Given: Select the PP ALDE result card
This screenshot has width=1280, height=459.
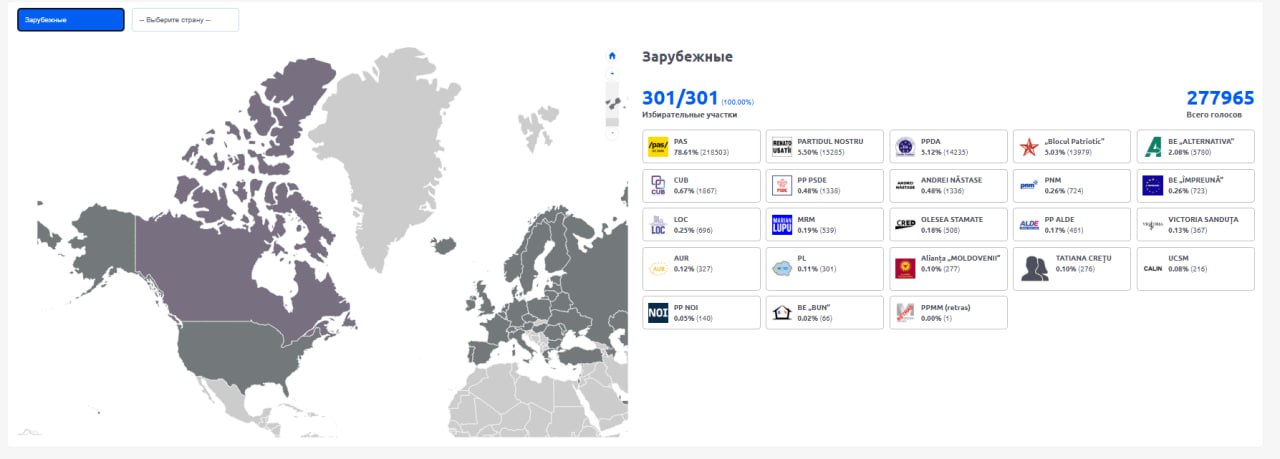Looking at the screenshot, I should tap(1071, 224).
